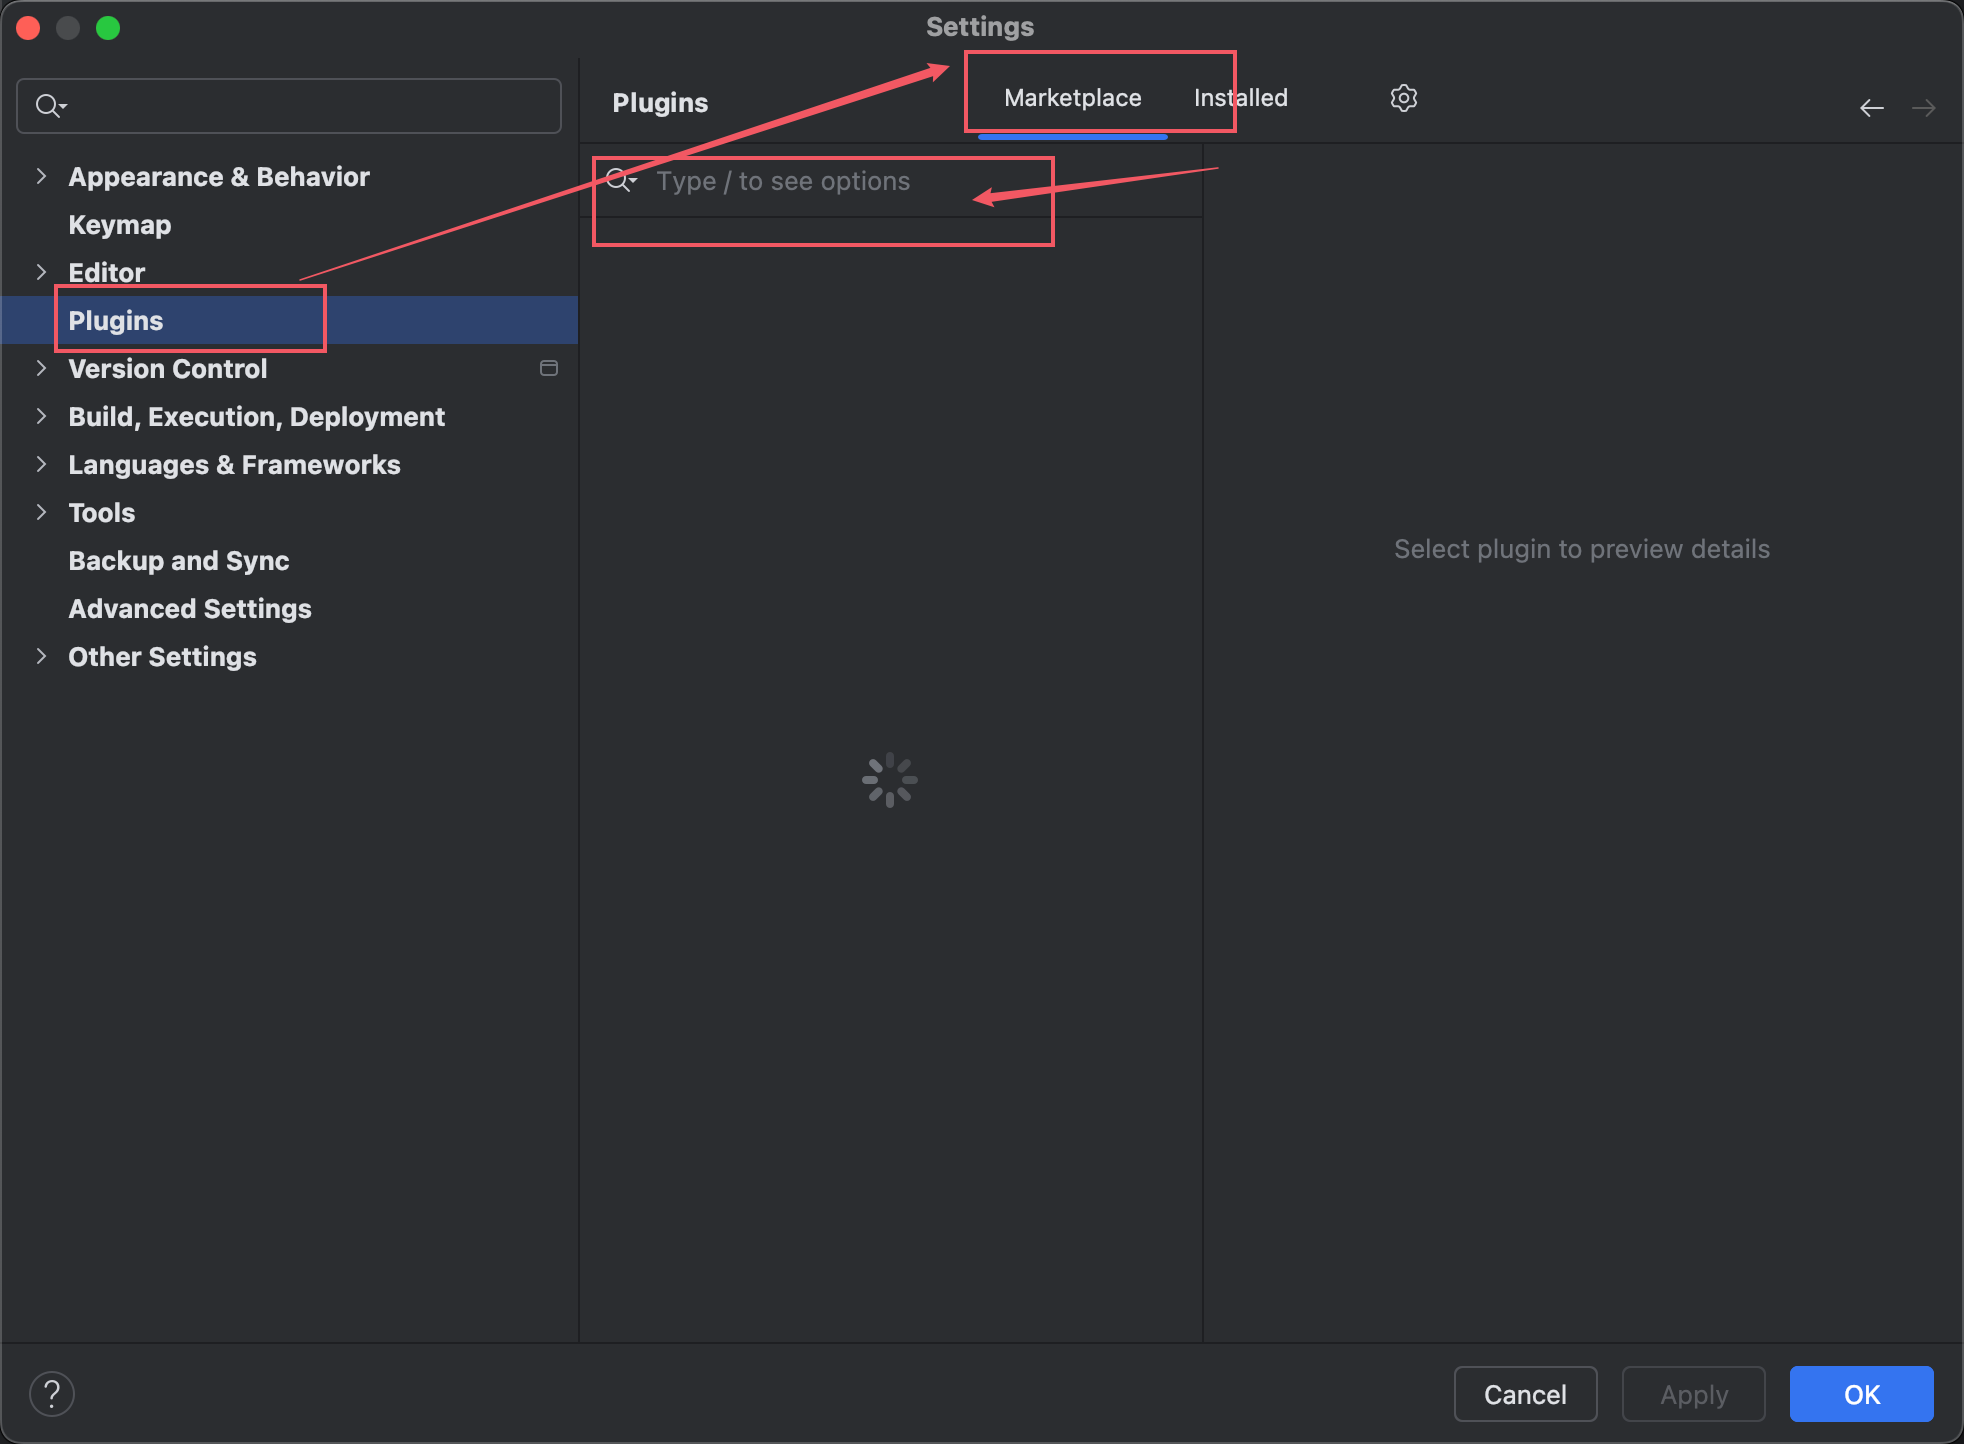Screen dimensions: 1964x1444
Task: Click the settings search magnifier icon
Action: pos(49,105)
